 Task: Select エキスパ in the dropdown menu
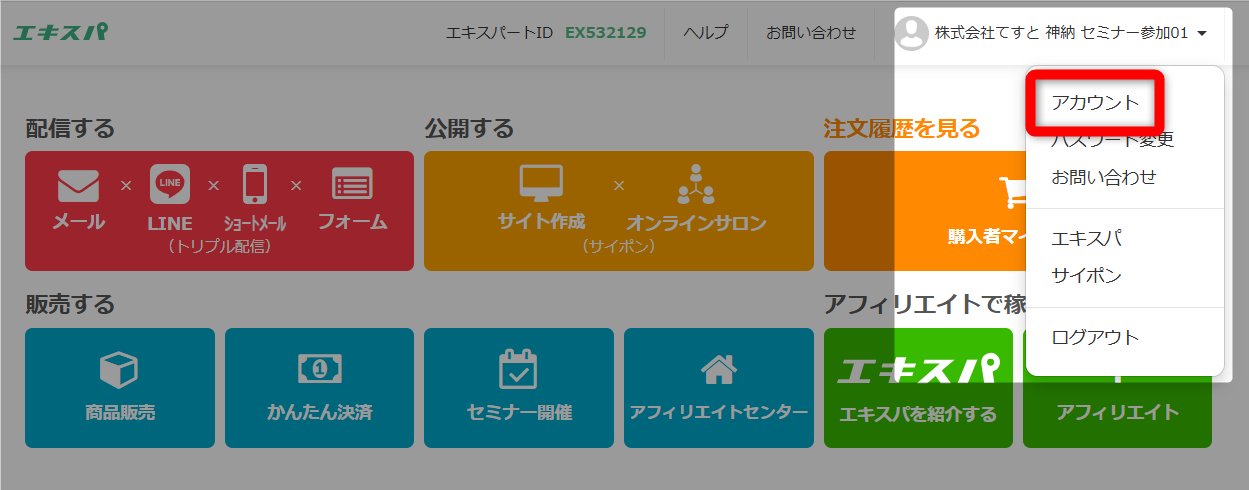click(x=1086, y=238)
